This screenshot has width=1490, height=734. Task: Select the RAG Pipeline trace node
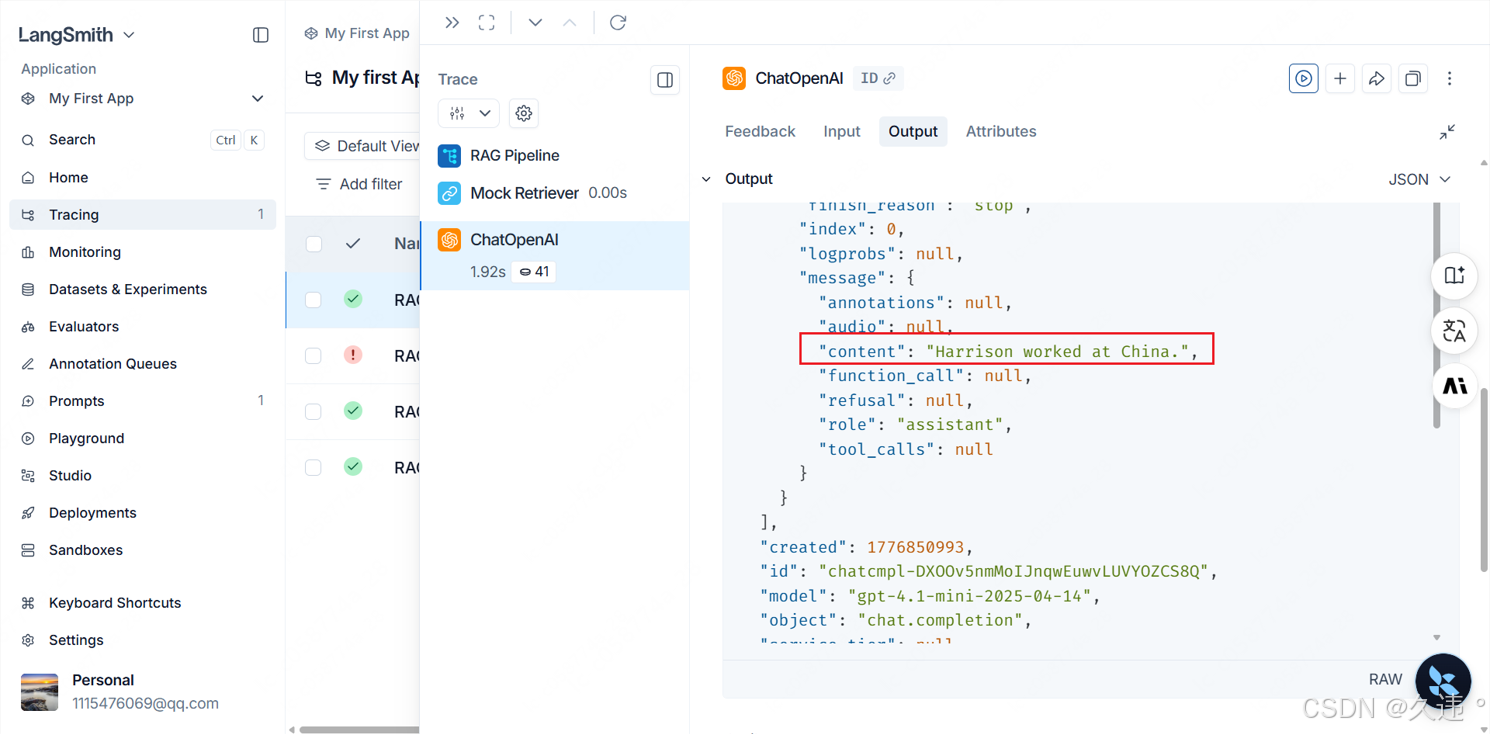pos(555,155)
